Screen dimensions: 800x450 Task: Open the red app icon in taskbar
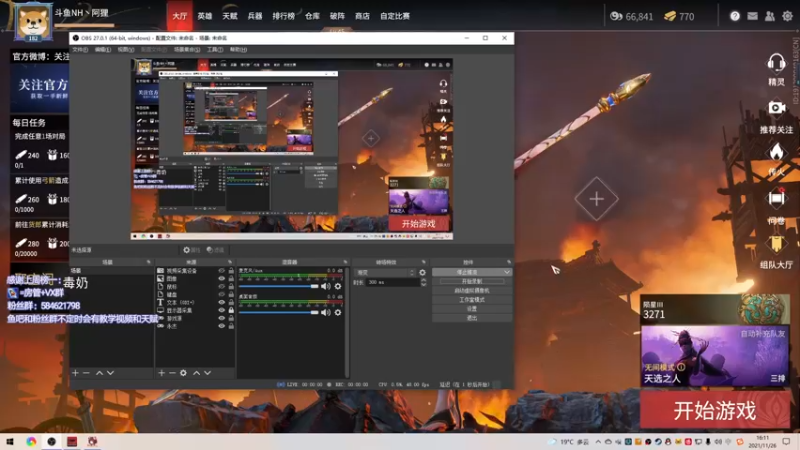(72, 442)
